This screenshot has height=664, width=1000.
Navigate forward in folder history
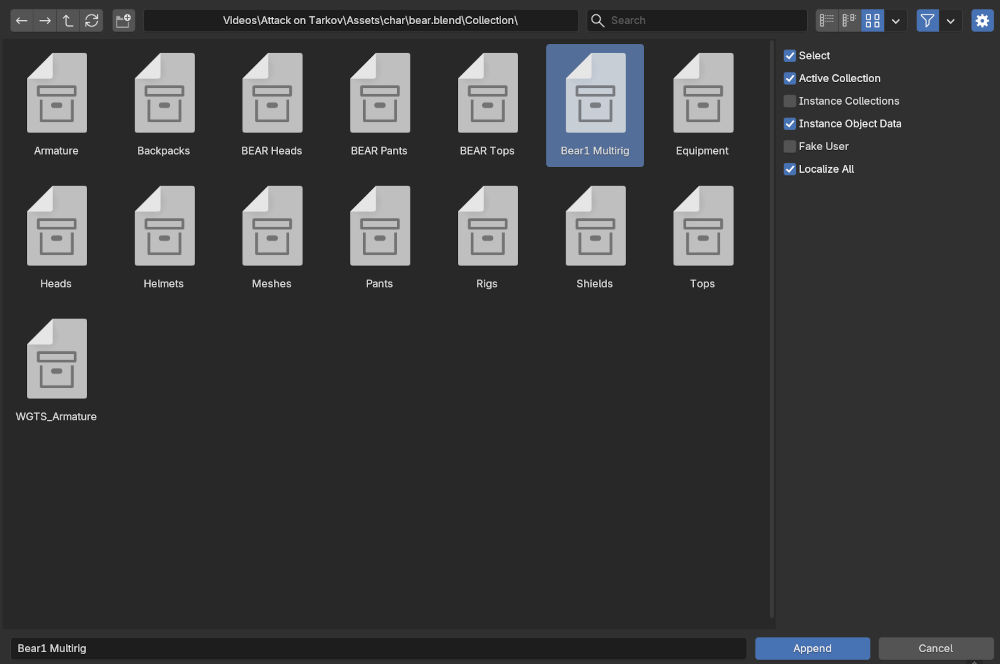45,20
